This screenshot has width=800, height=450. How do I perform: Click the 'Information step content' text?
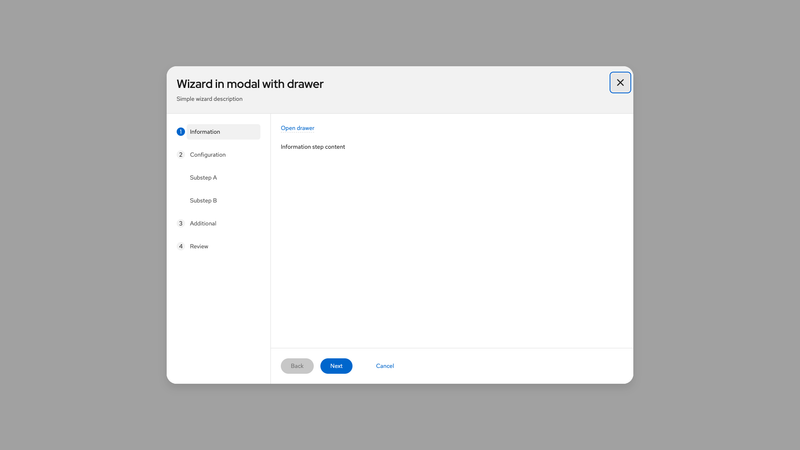[x=313, y=147]
